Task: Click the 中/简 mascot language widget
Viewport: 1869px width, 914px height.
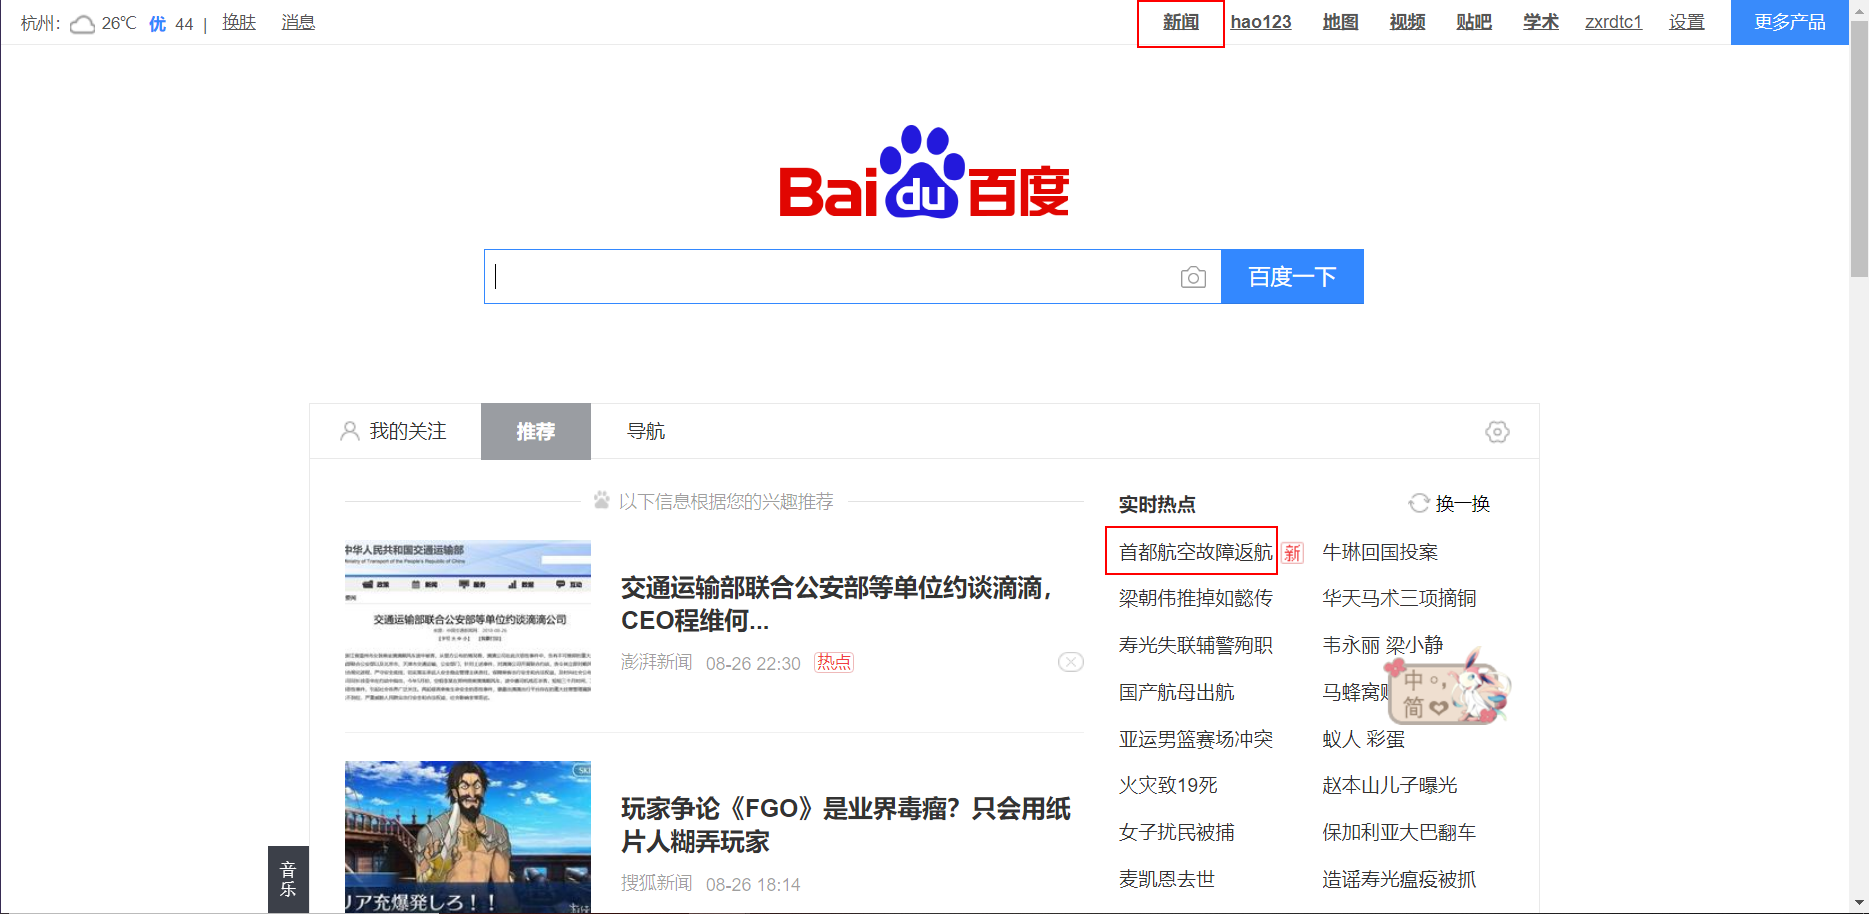Action: point(1448,688)
